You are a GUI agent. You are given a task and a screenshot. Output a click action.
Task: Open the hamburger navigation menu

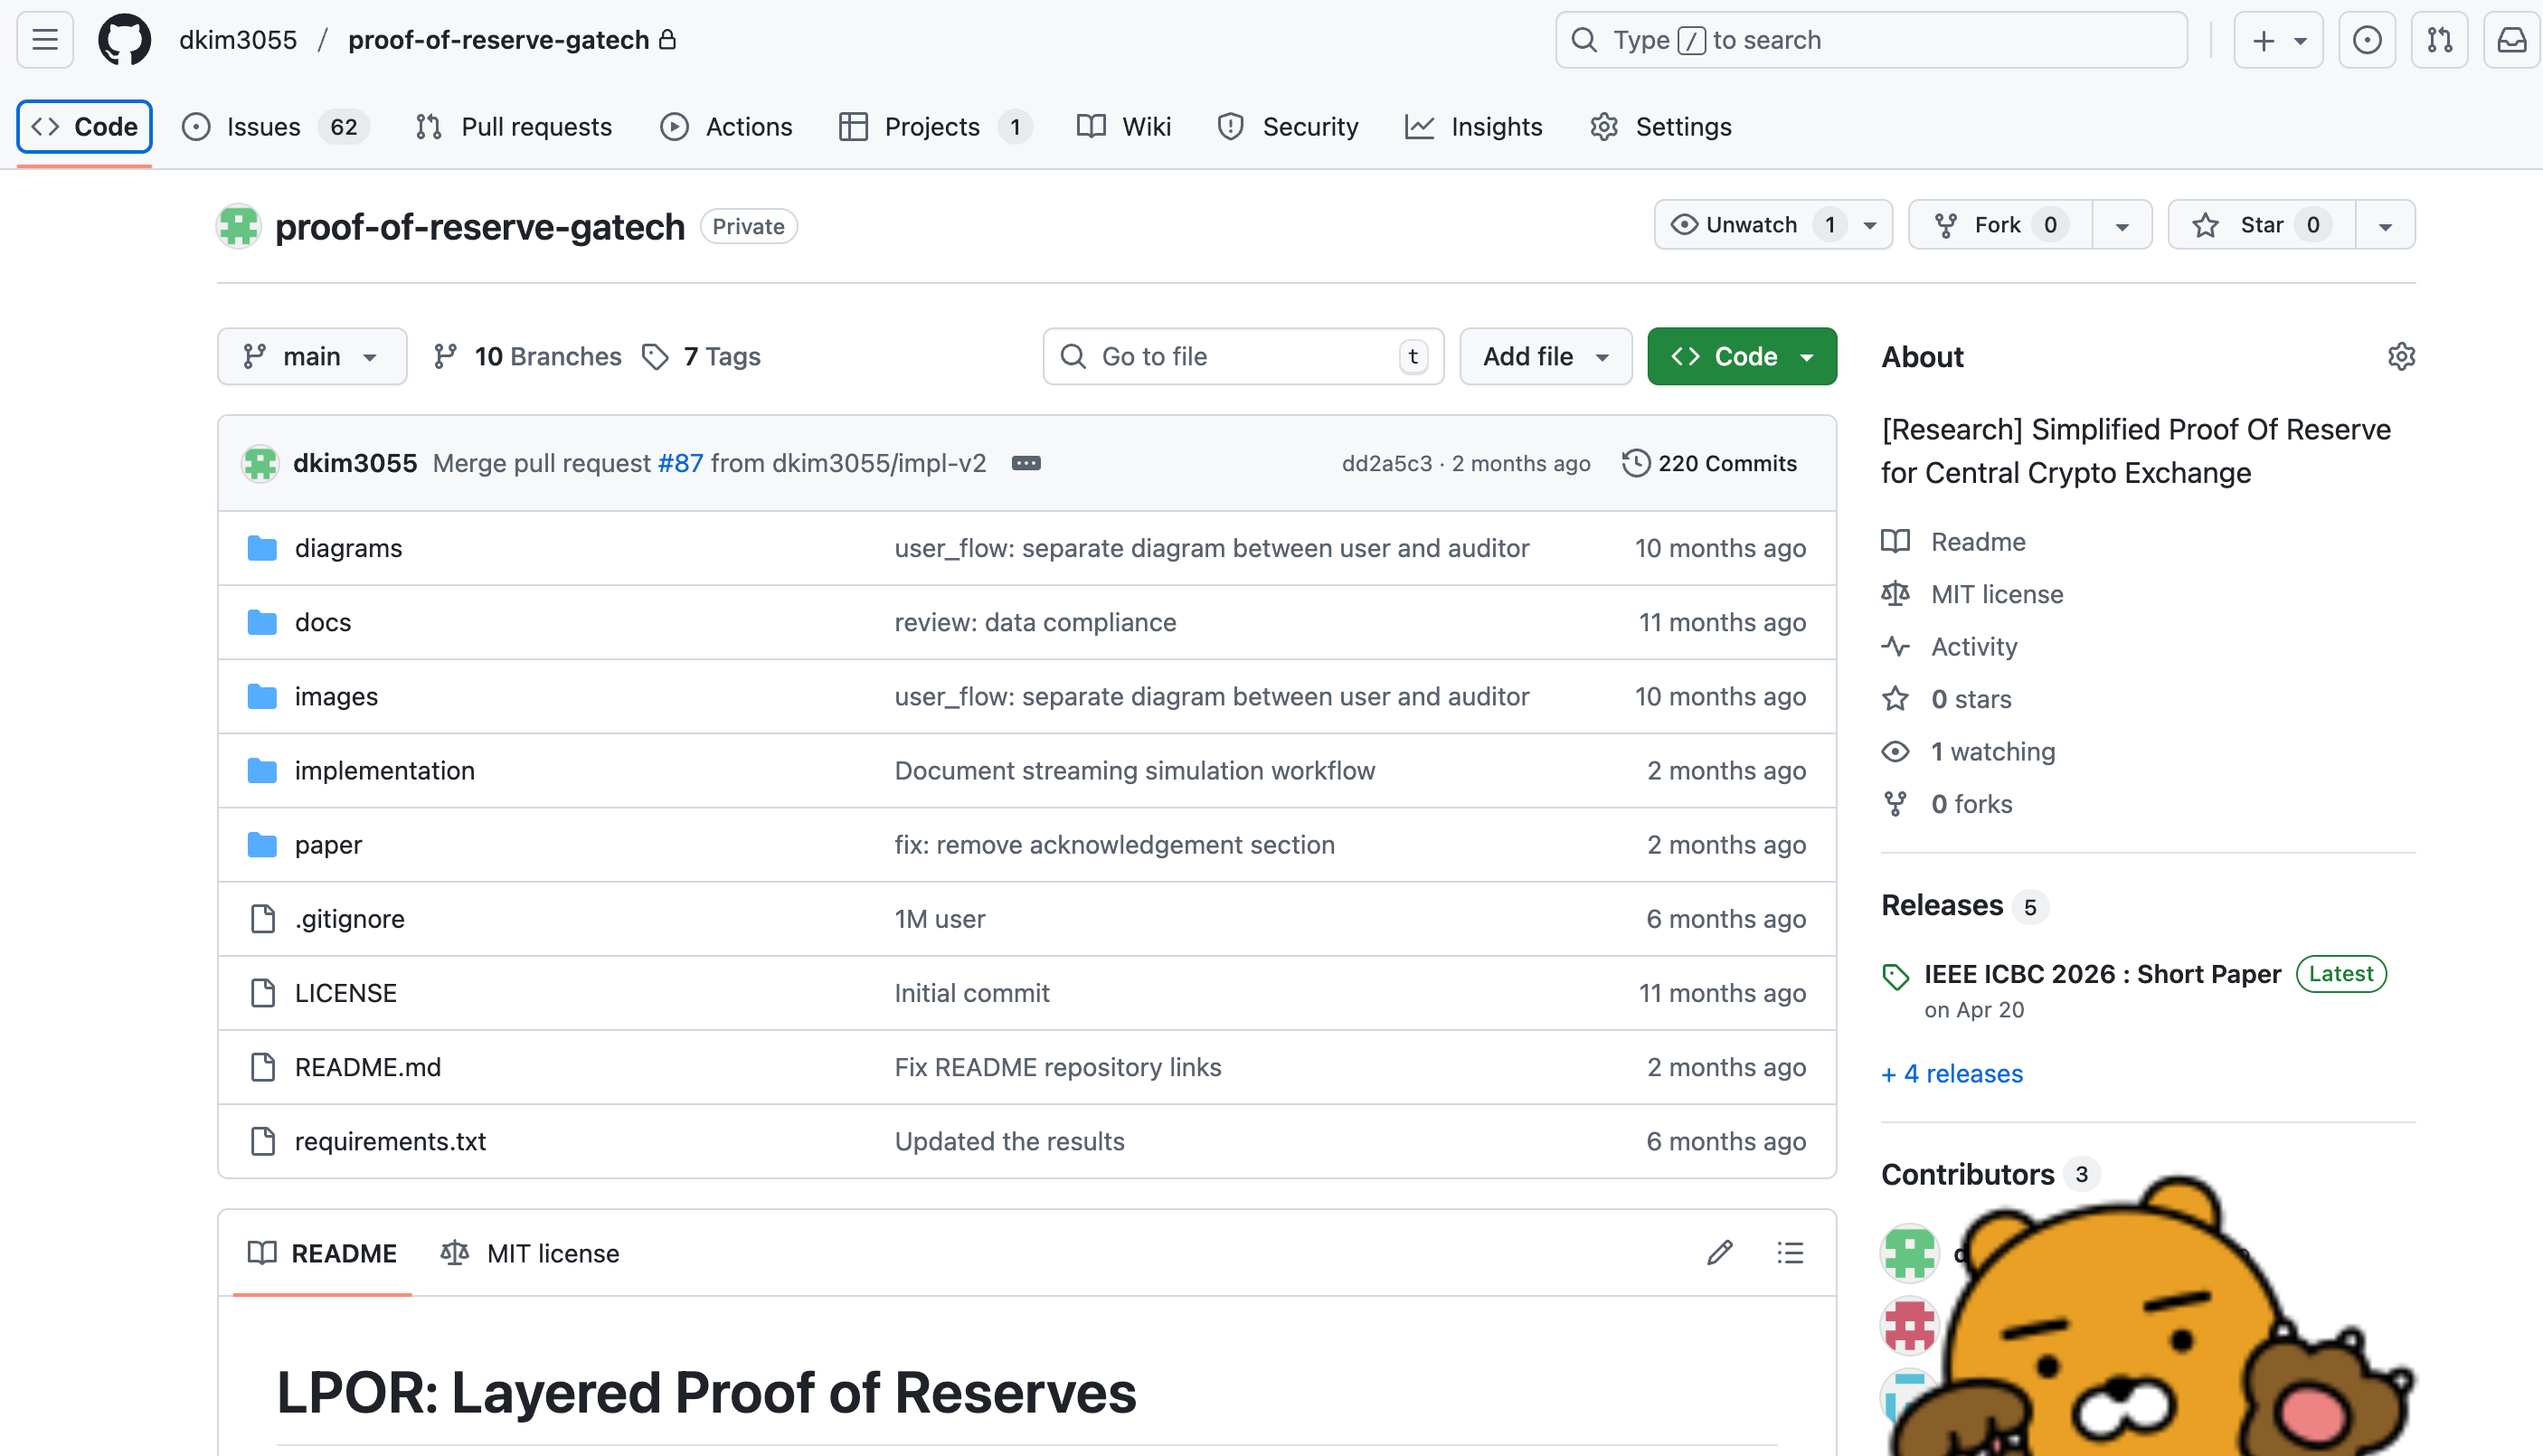click(45, 40)
